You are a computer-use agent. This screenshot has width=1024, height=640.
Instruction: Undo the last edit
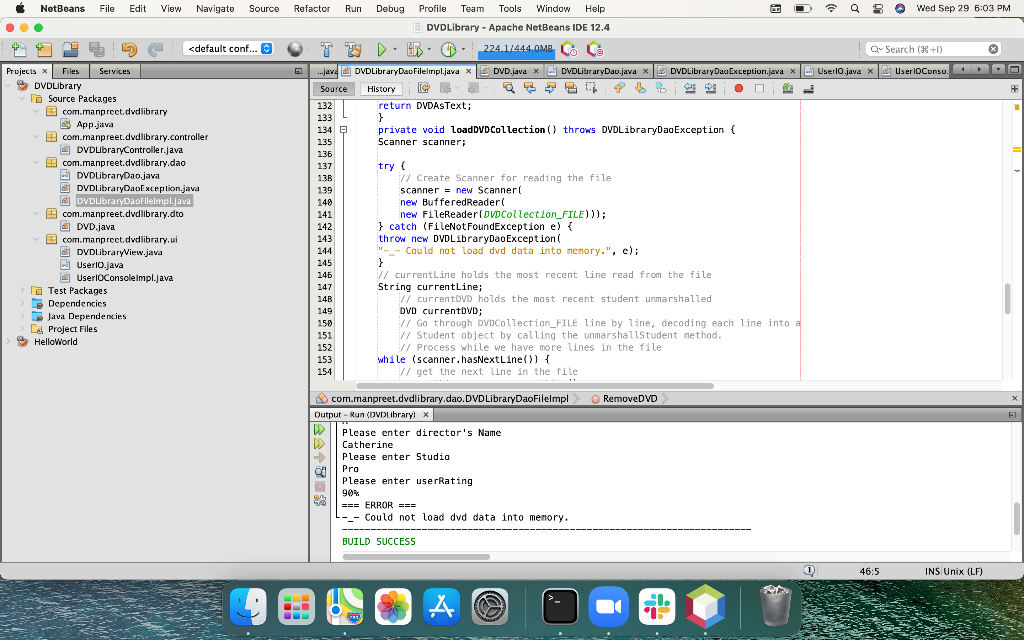pyautogui.click(x=130, y=47)
